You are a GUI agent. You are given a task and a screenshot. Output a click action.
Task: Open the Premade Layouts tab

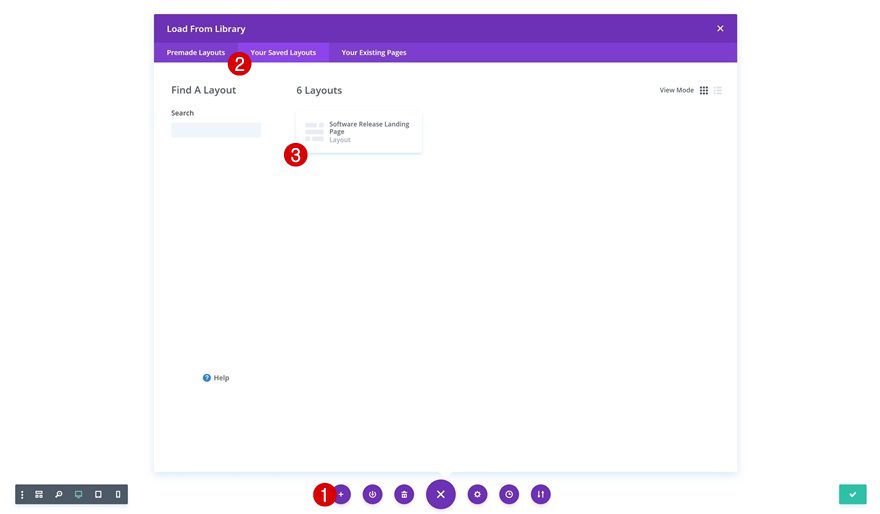coord(195,52)
